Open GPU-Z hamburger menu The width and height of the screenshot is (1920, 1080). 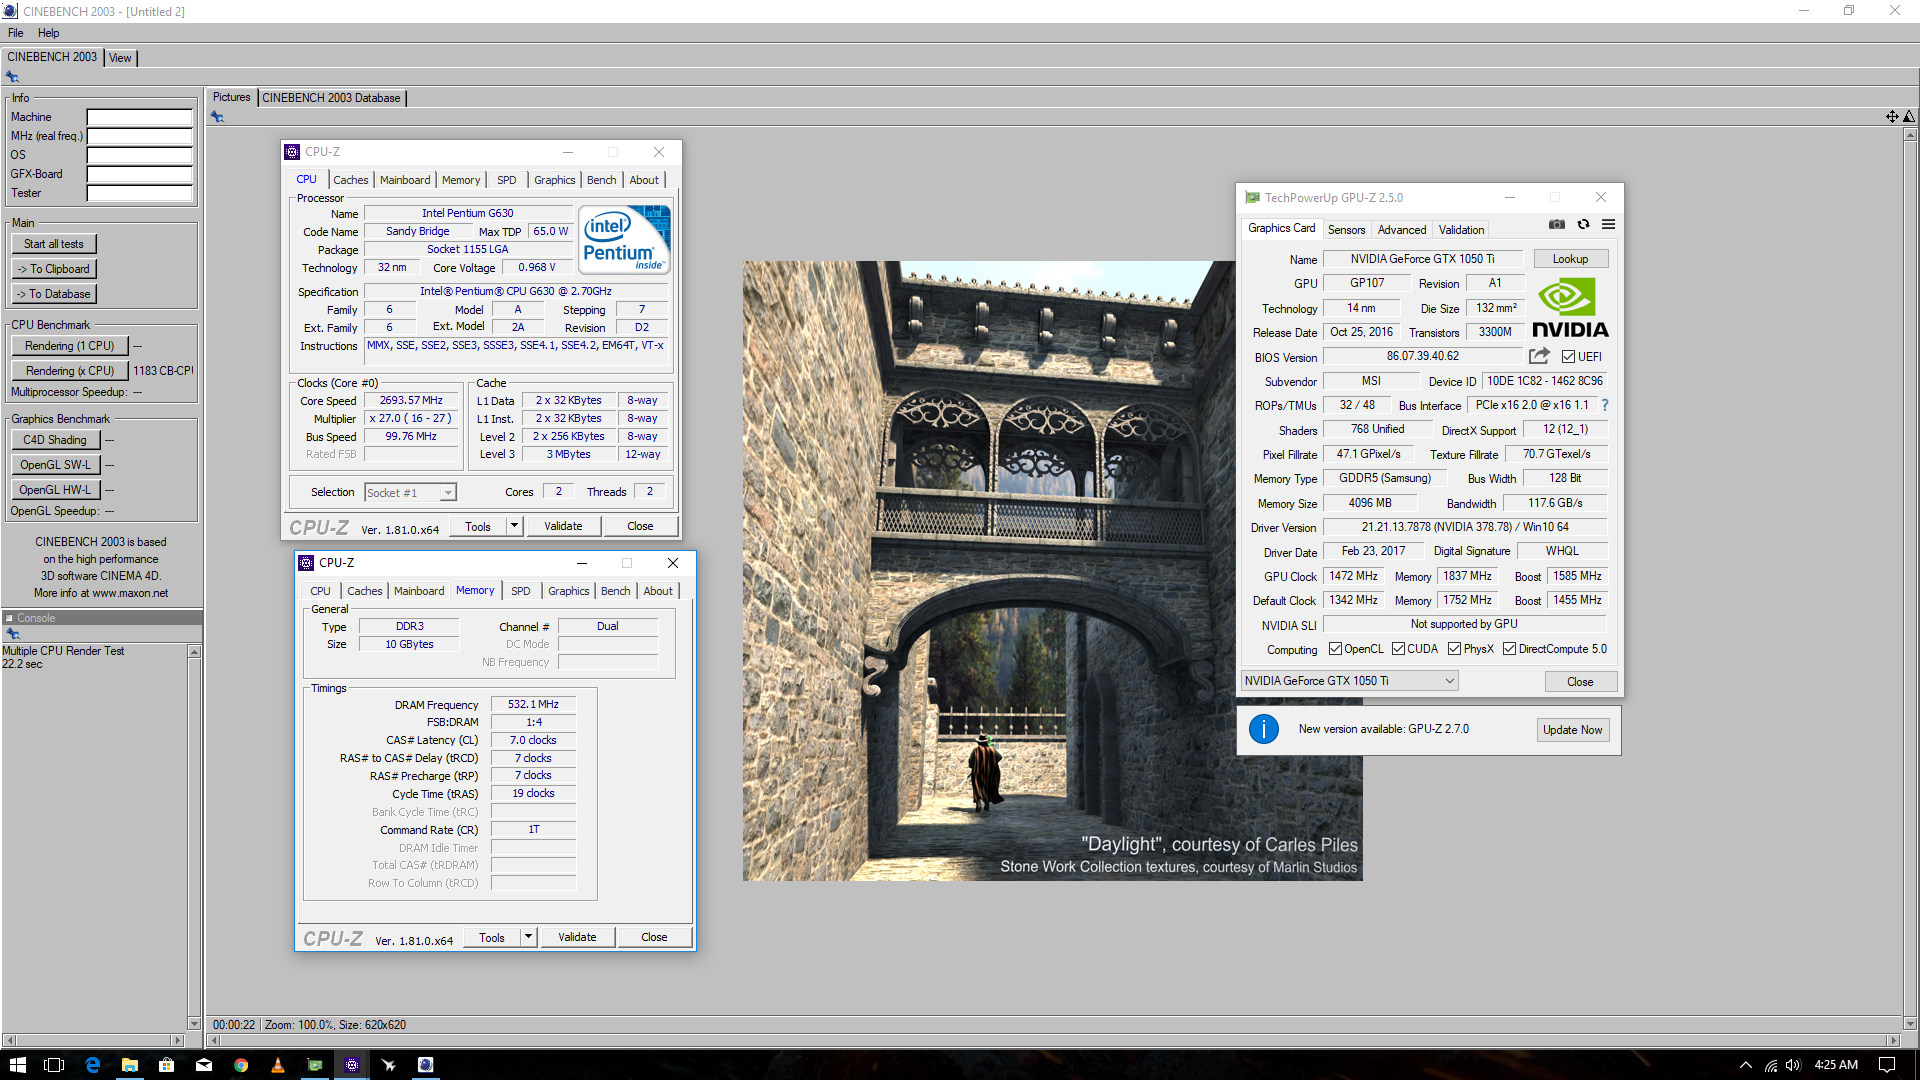(1608, 224)
